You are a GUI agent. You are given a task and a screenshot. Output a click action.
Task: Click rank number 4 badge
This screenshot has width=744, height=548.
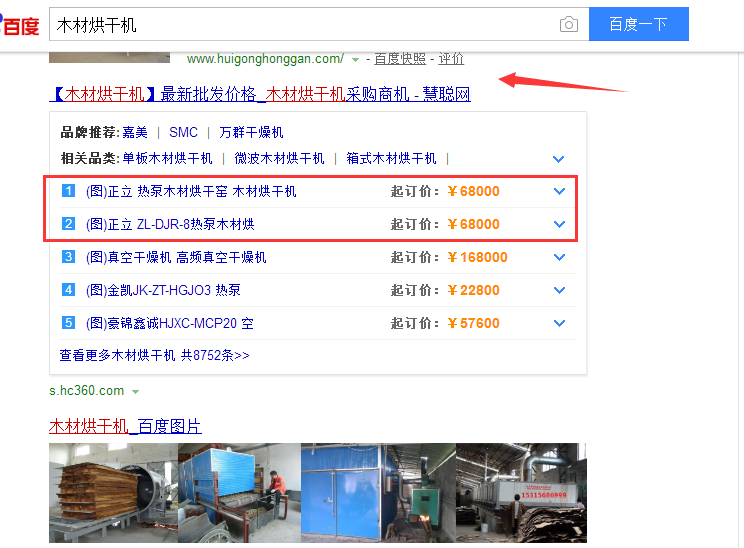(68, 289)
